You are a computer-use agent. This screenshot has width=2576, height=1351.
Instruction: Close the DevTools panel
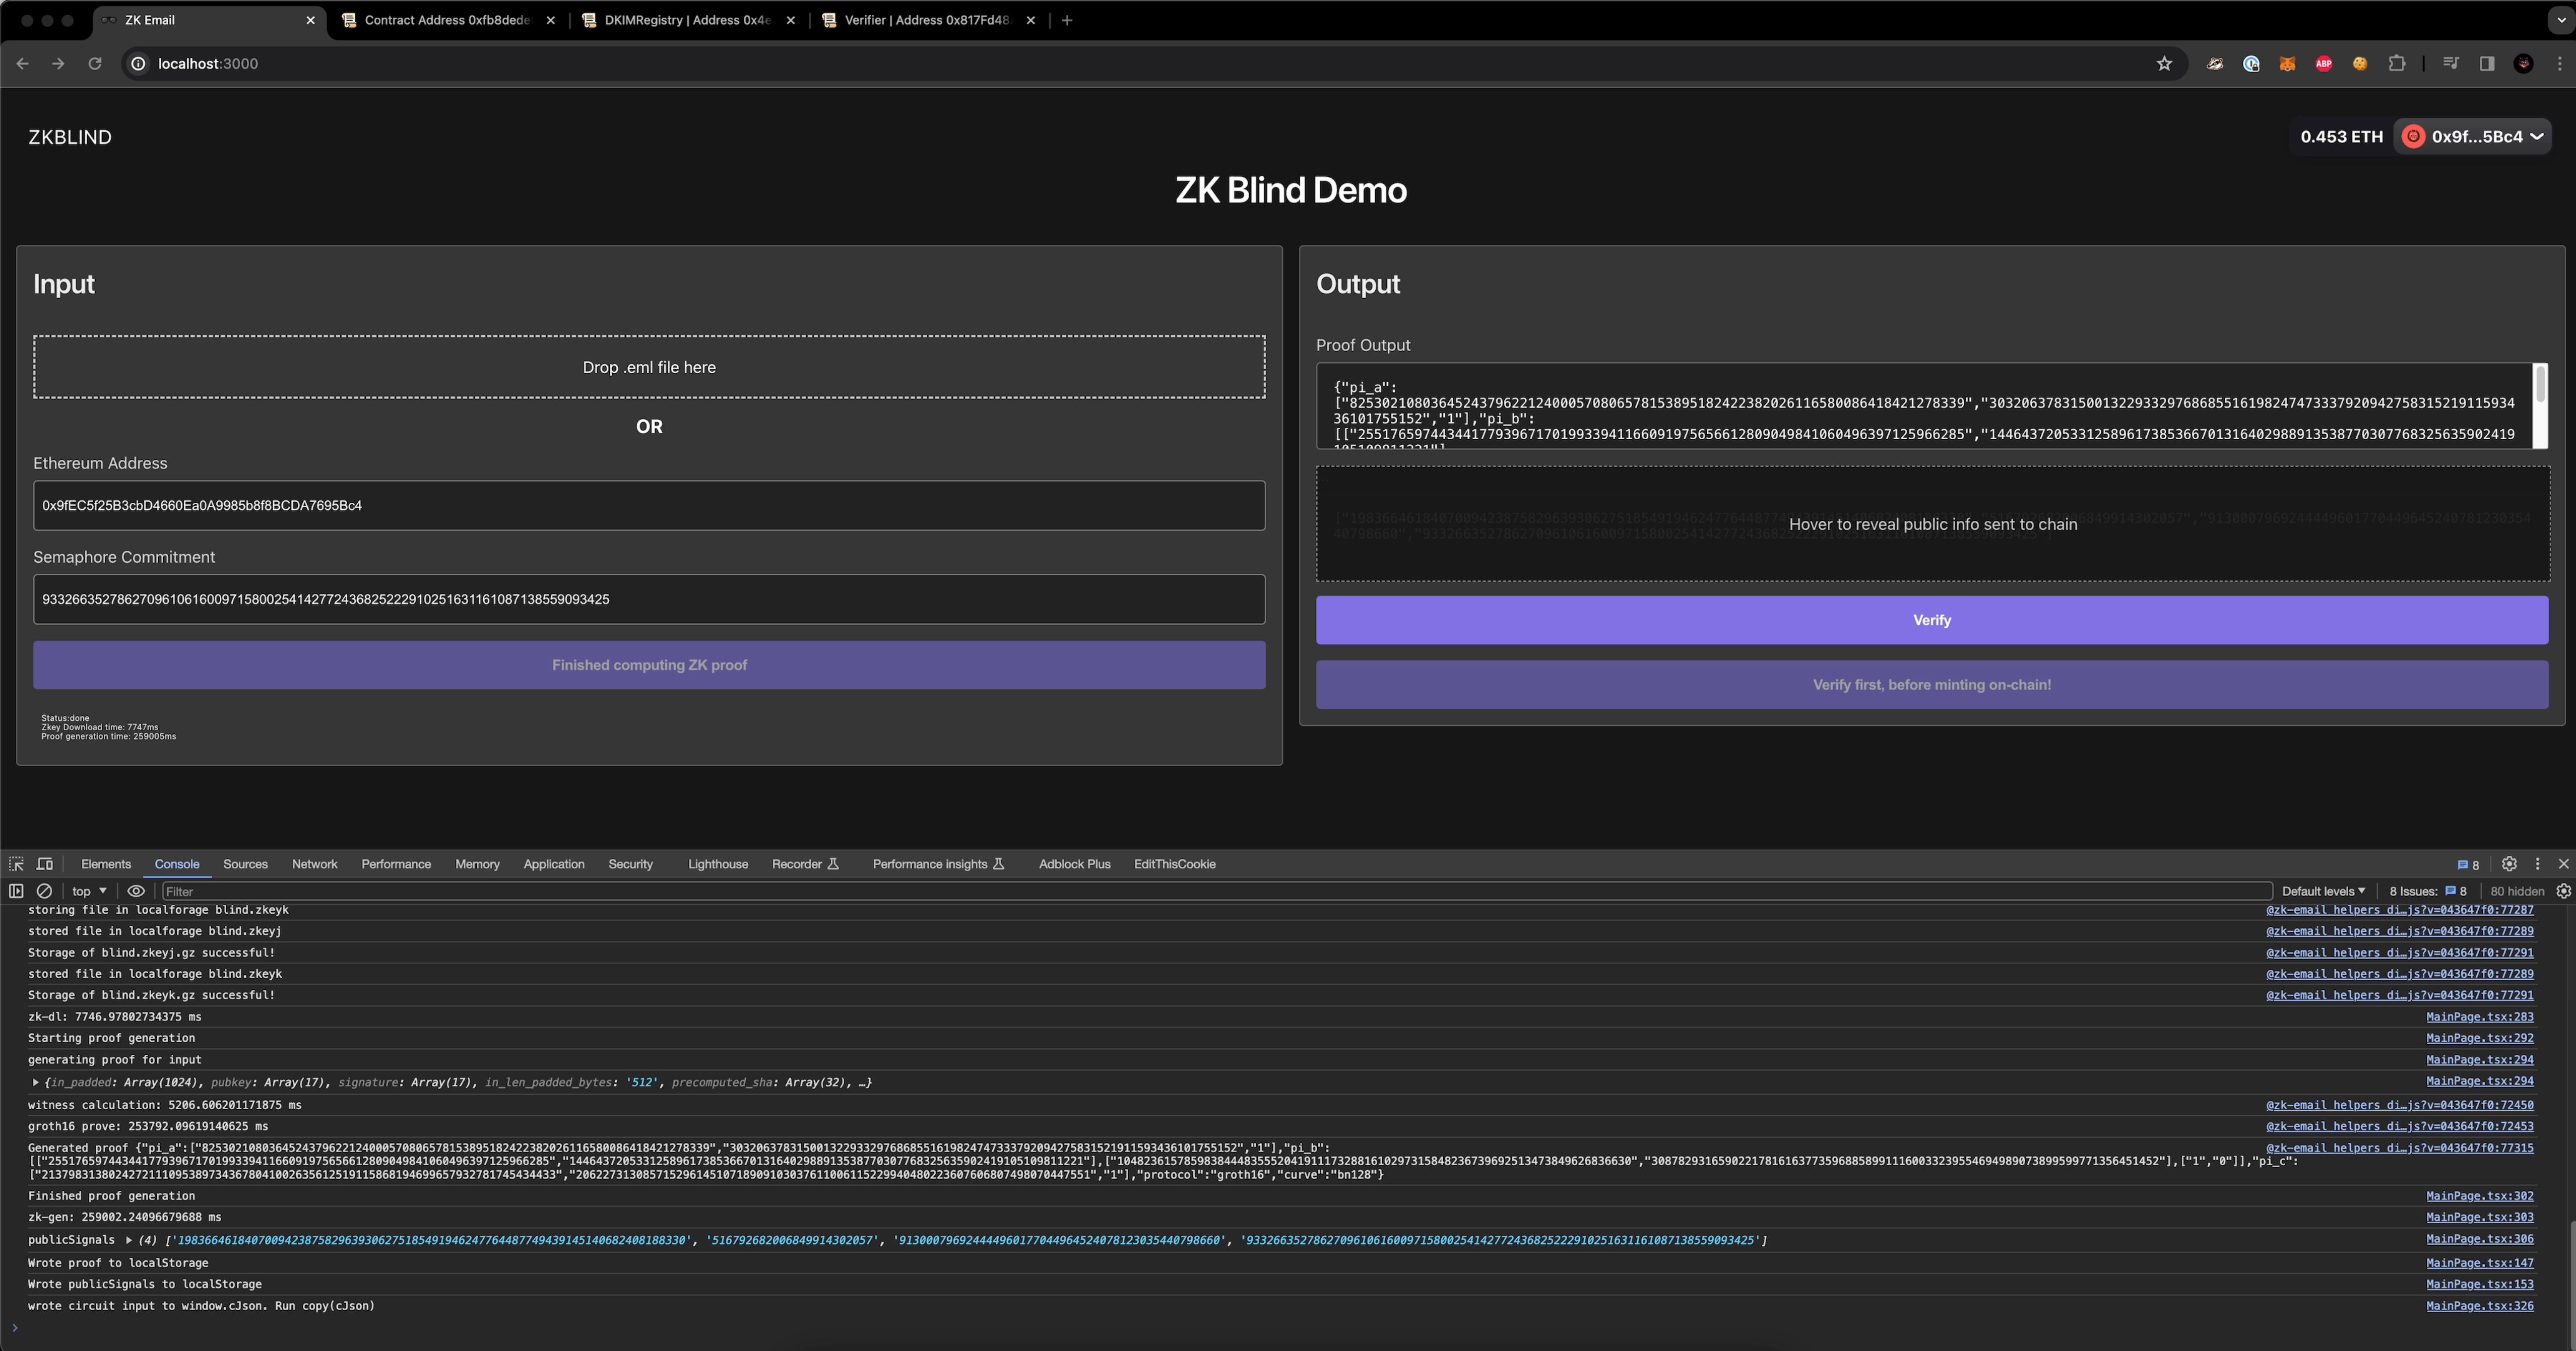point(2563,864)
